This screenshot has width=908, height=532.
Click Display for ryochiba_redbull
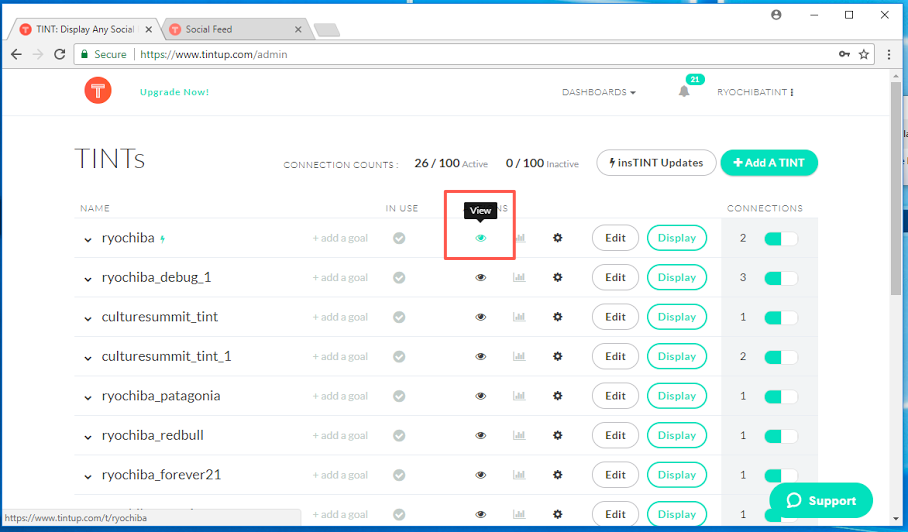pyautogui.click(x=676, y=435)
